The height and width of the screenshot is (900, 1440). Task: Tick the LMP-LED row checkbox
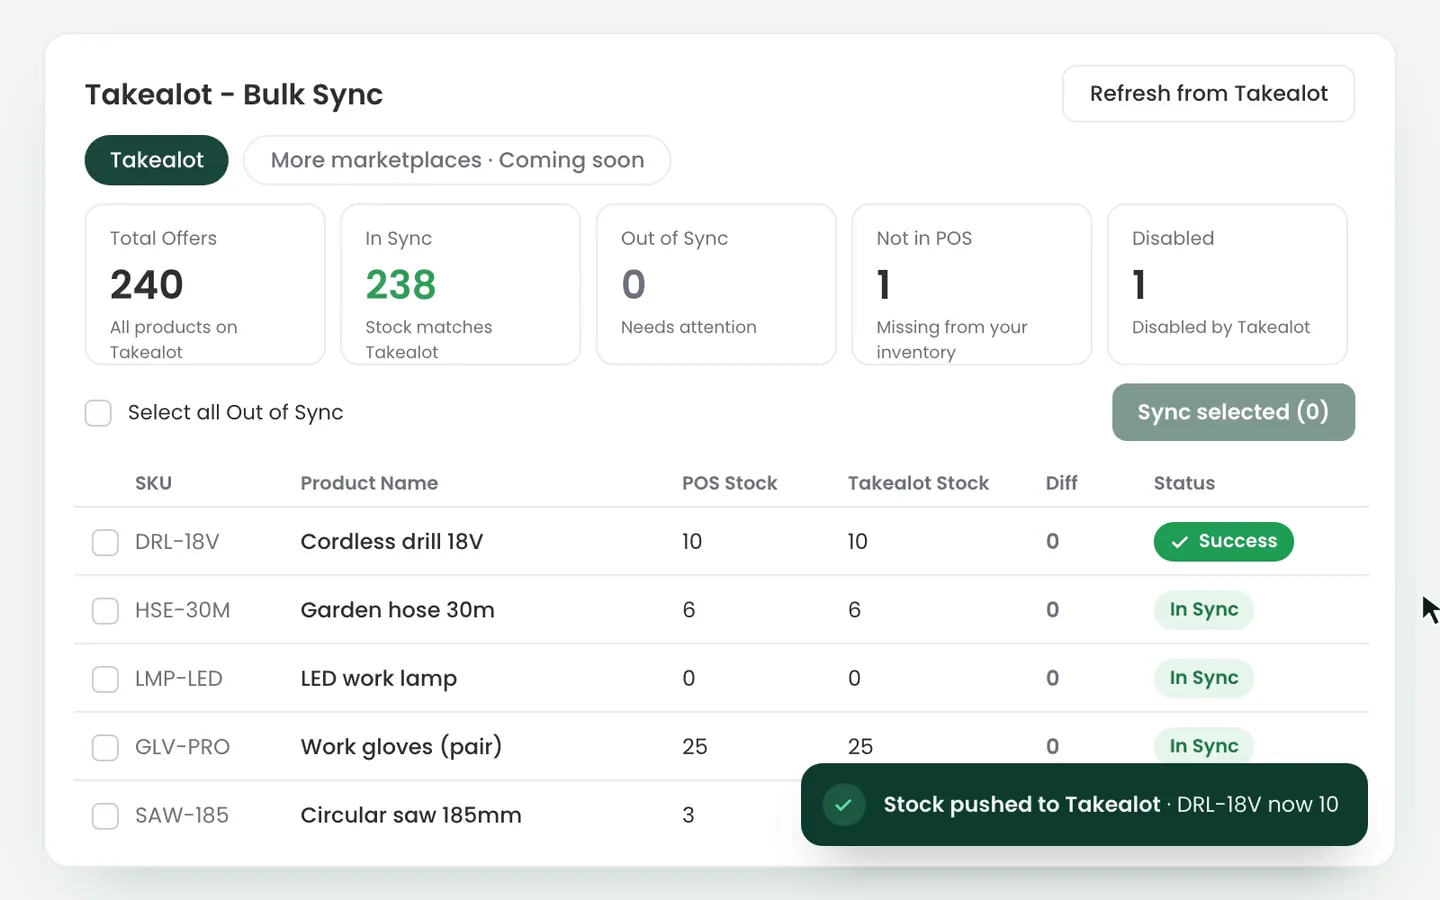[105, 679]
